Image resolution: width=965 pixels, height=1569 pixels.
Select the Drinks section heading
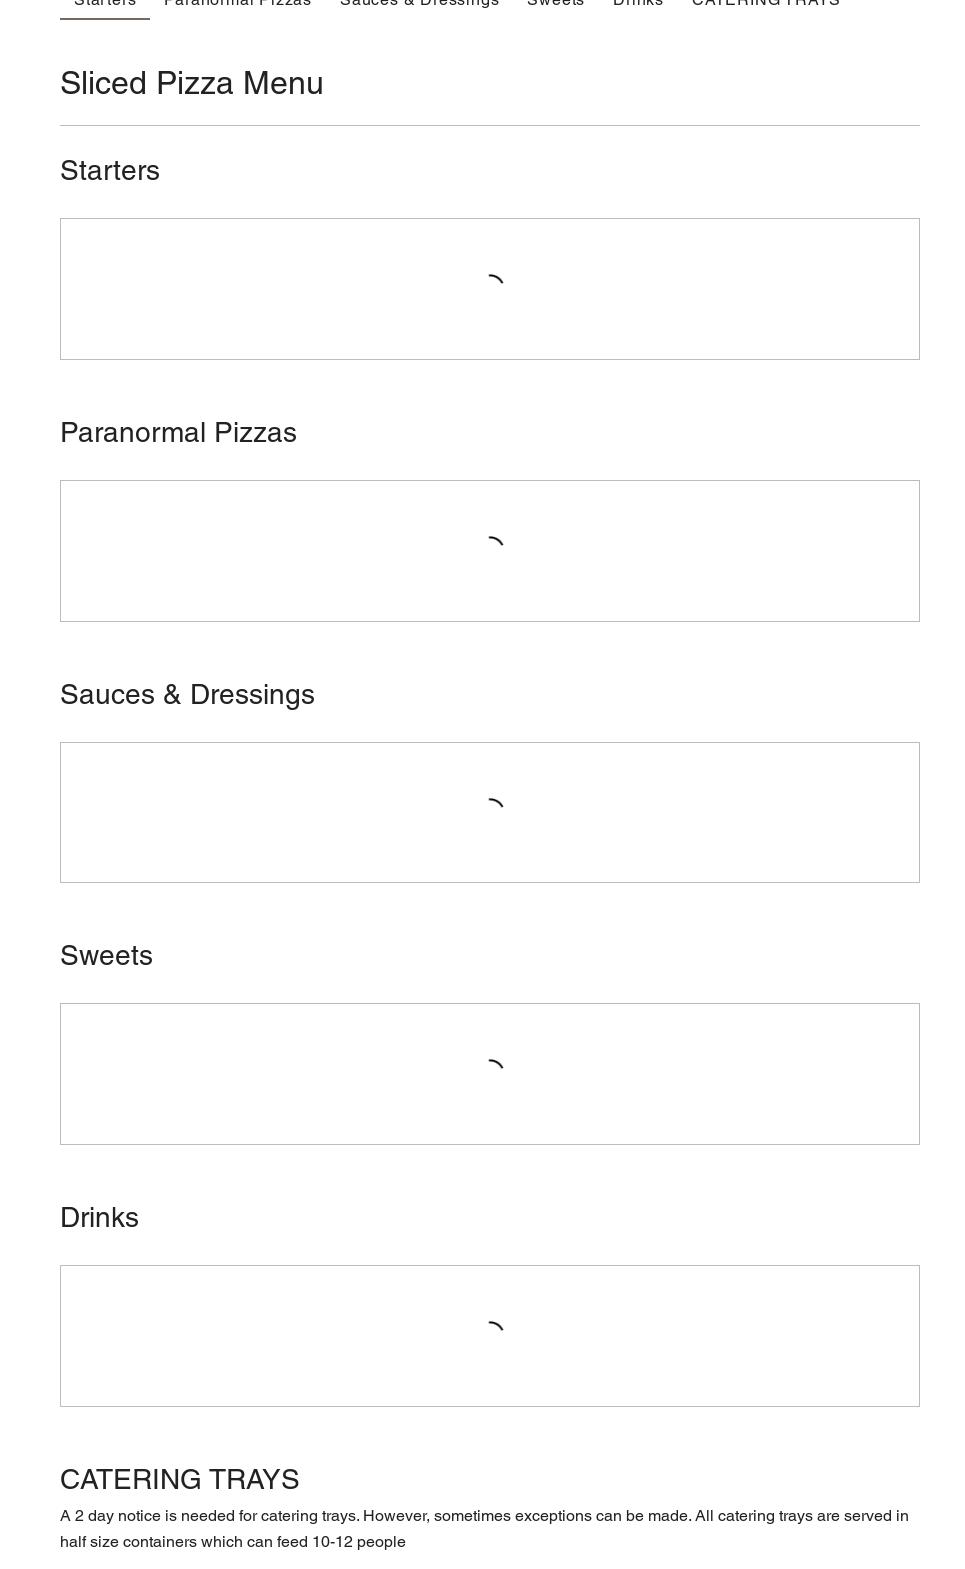(x=99, y=1218)
